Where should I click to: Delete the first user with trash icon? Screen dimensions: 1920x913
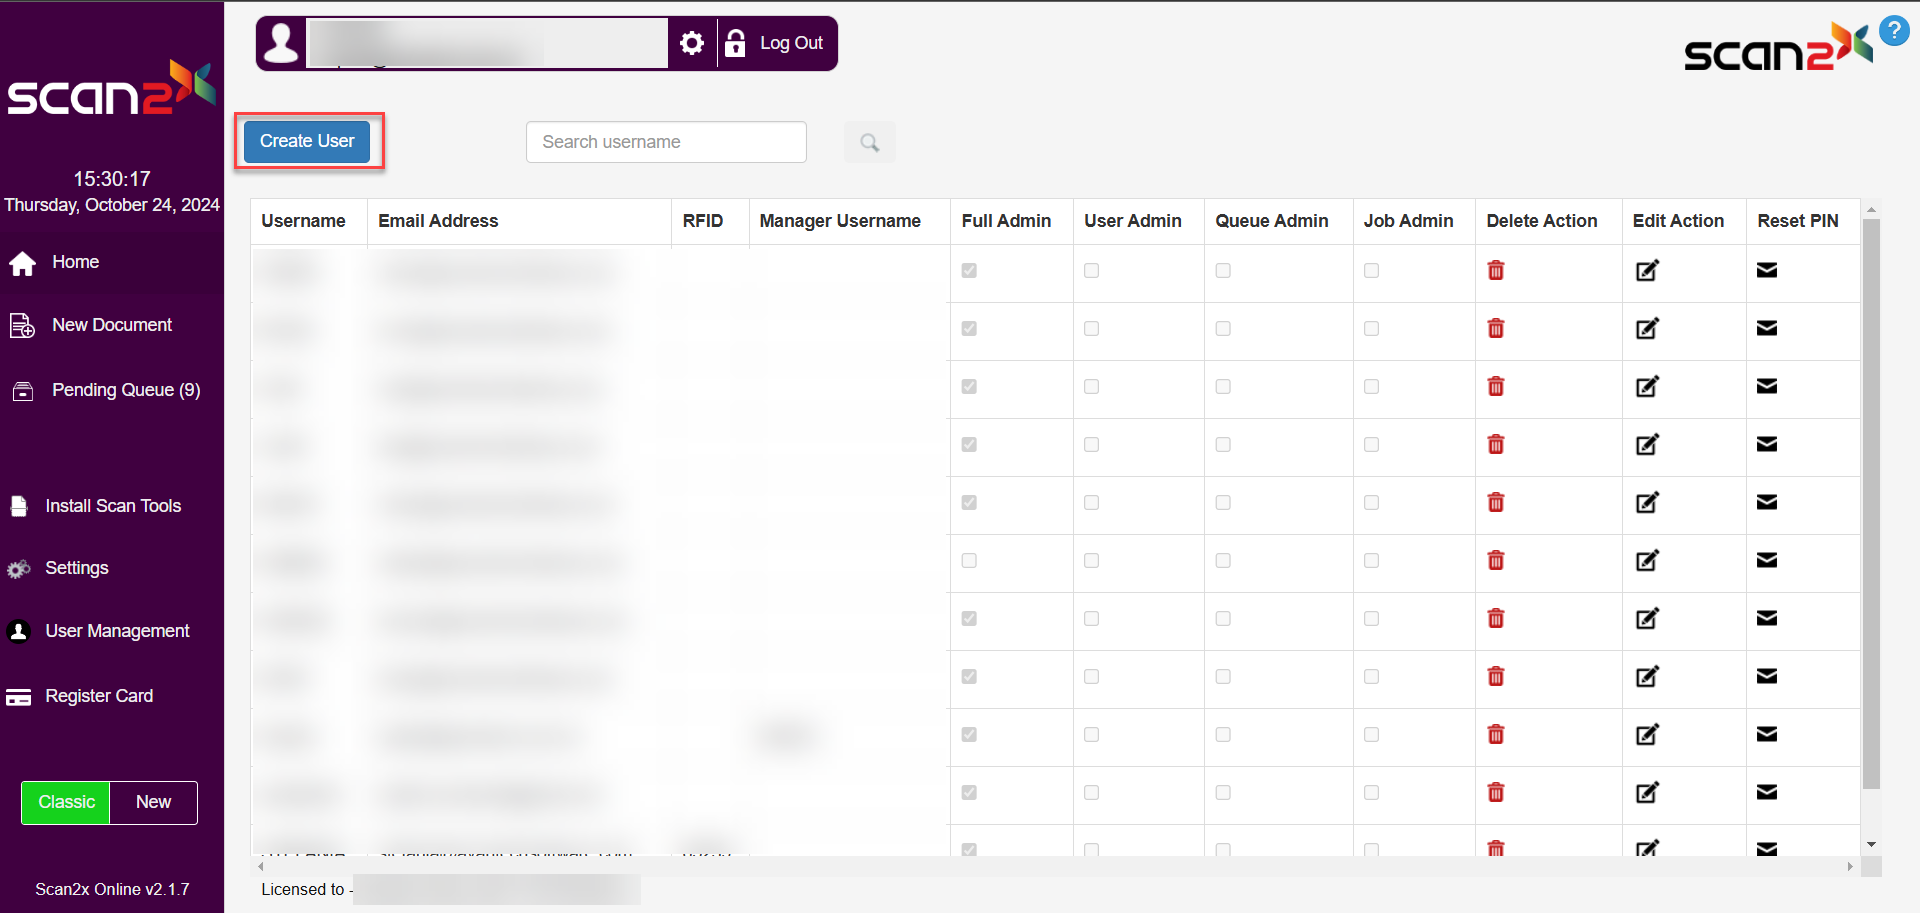(1495, 270)
